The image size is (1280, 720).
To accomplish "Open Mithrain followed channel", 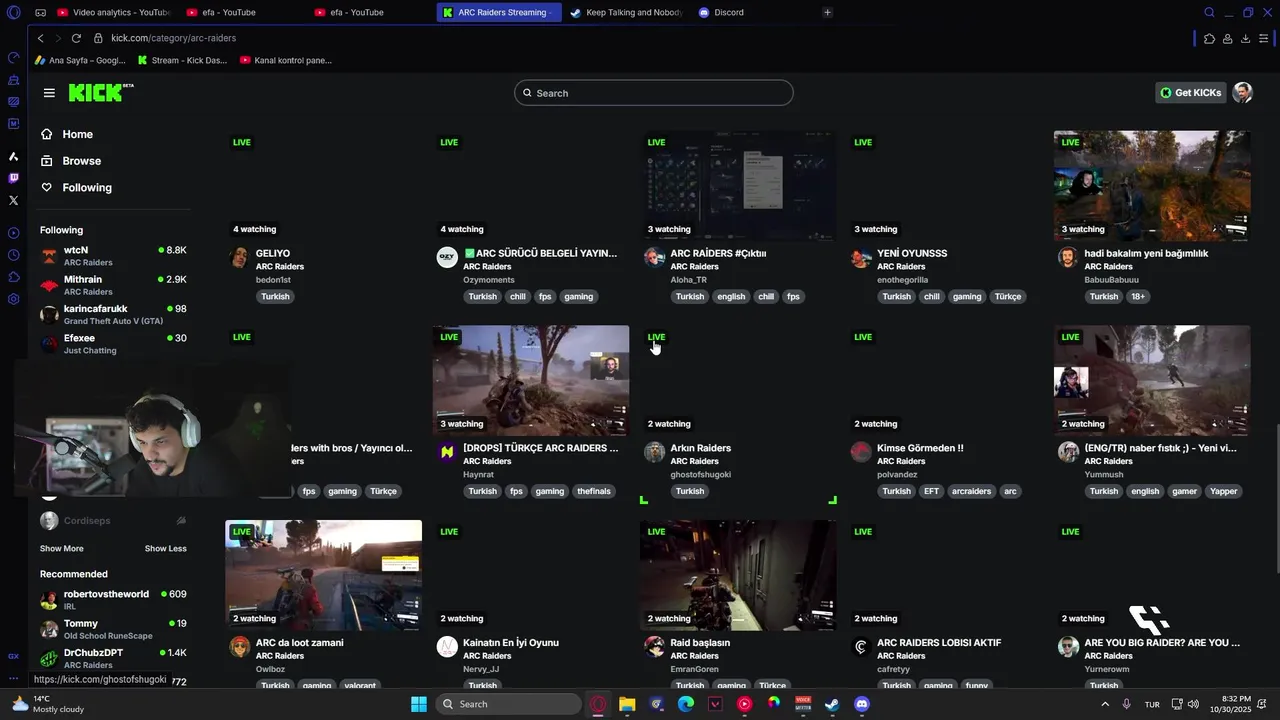I will pos(113,285).
